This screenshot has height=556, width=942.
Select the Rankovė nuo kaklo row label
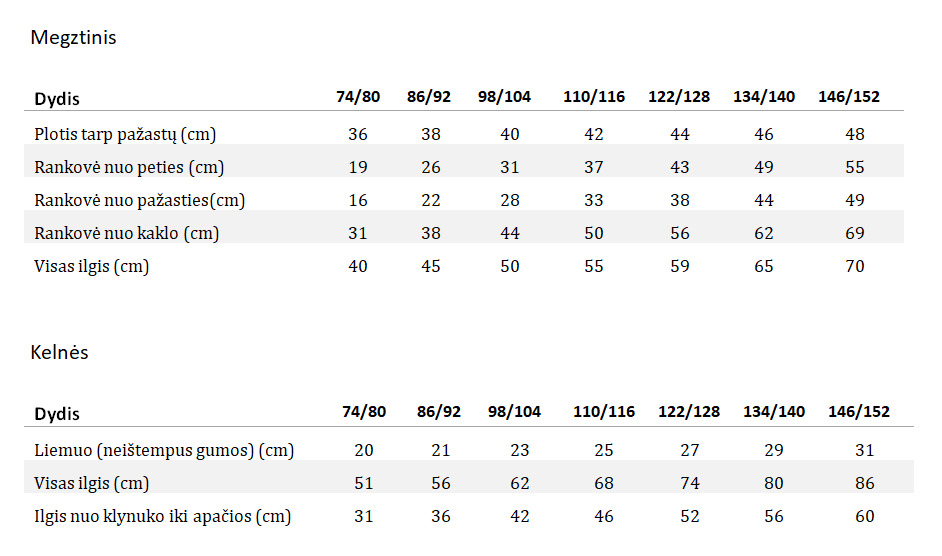(x=127, y=233)
